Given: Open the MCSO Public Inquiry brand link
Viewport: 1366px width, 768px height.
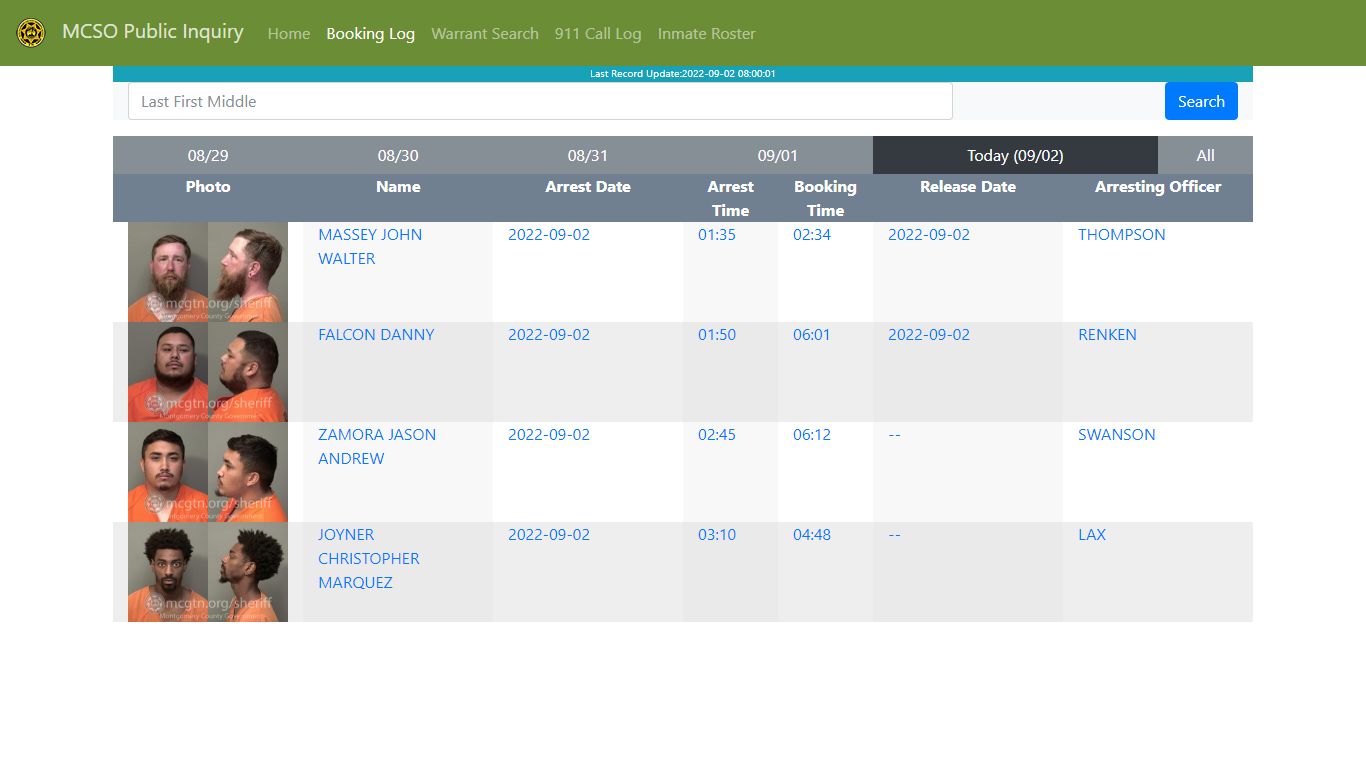Looking at the screenshot, I should click(153, 32).
